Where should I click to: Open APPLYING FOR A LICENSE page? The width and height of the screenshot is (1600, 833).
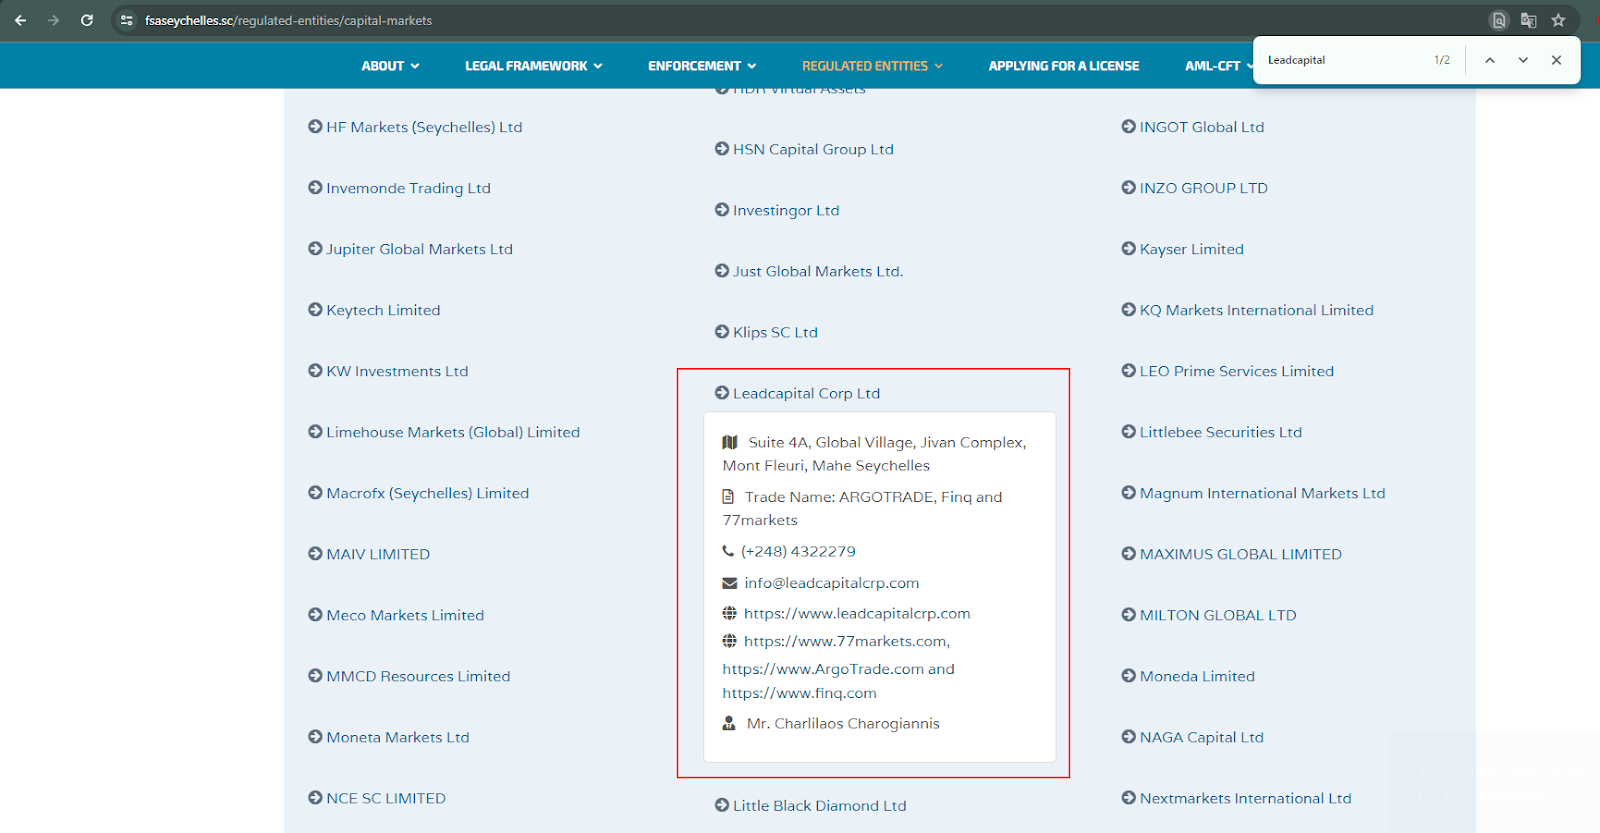pyautogui.click(x=1064, y=66)
